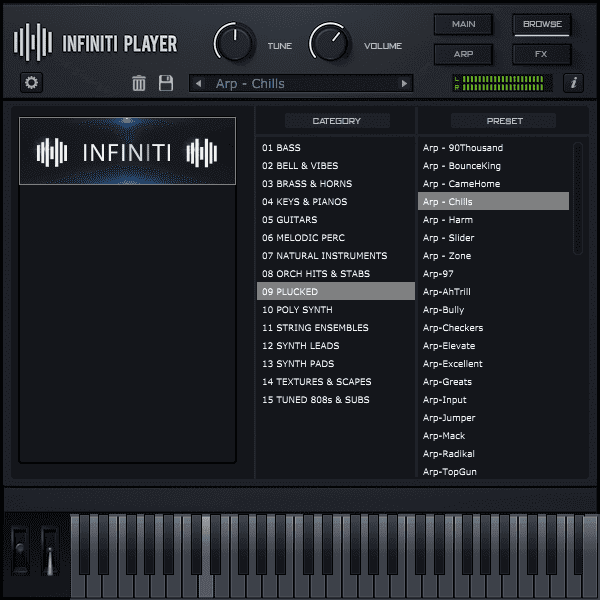Go to next preset with right arrow
The image size is (600, 600).
point(404,83)
